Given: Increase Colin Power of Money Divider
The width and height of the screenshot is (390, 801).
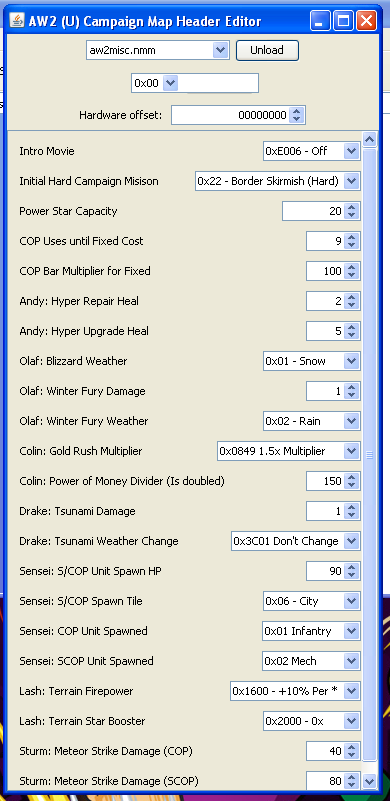Looking at the screenshot, I should coord(351,477).
